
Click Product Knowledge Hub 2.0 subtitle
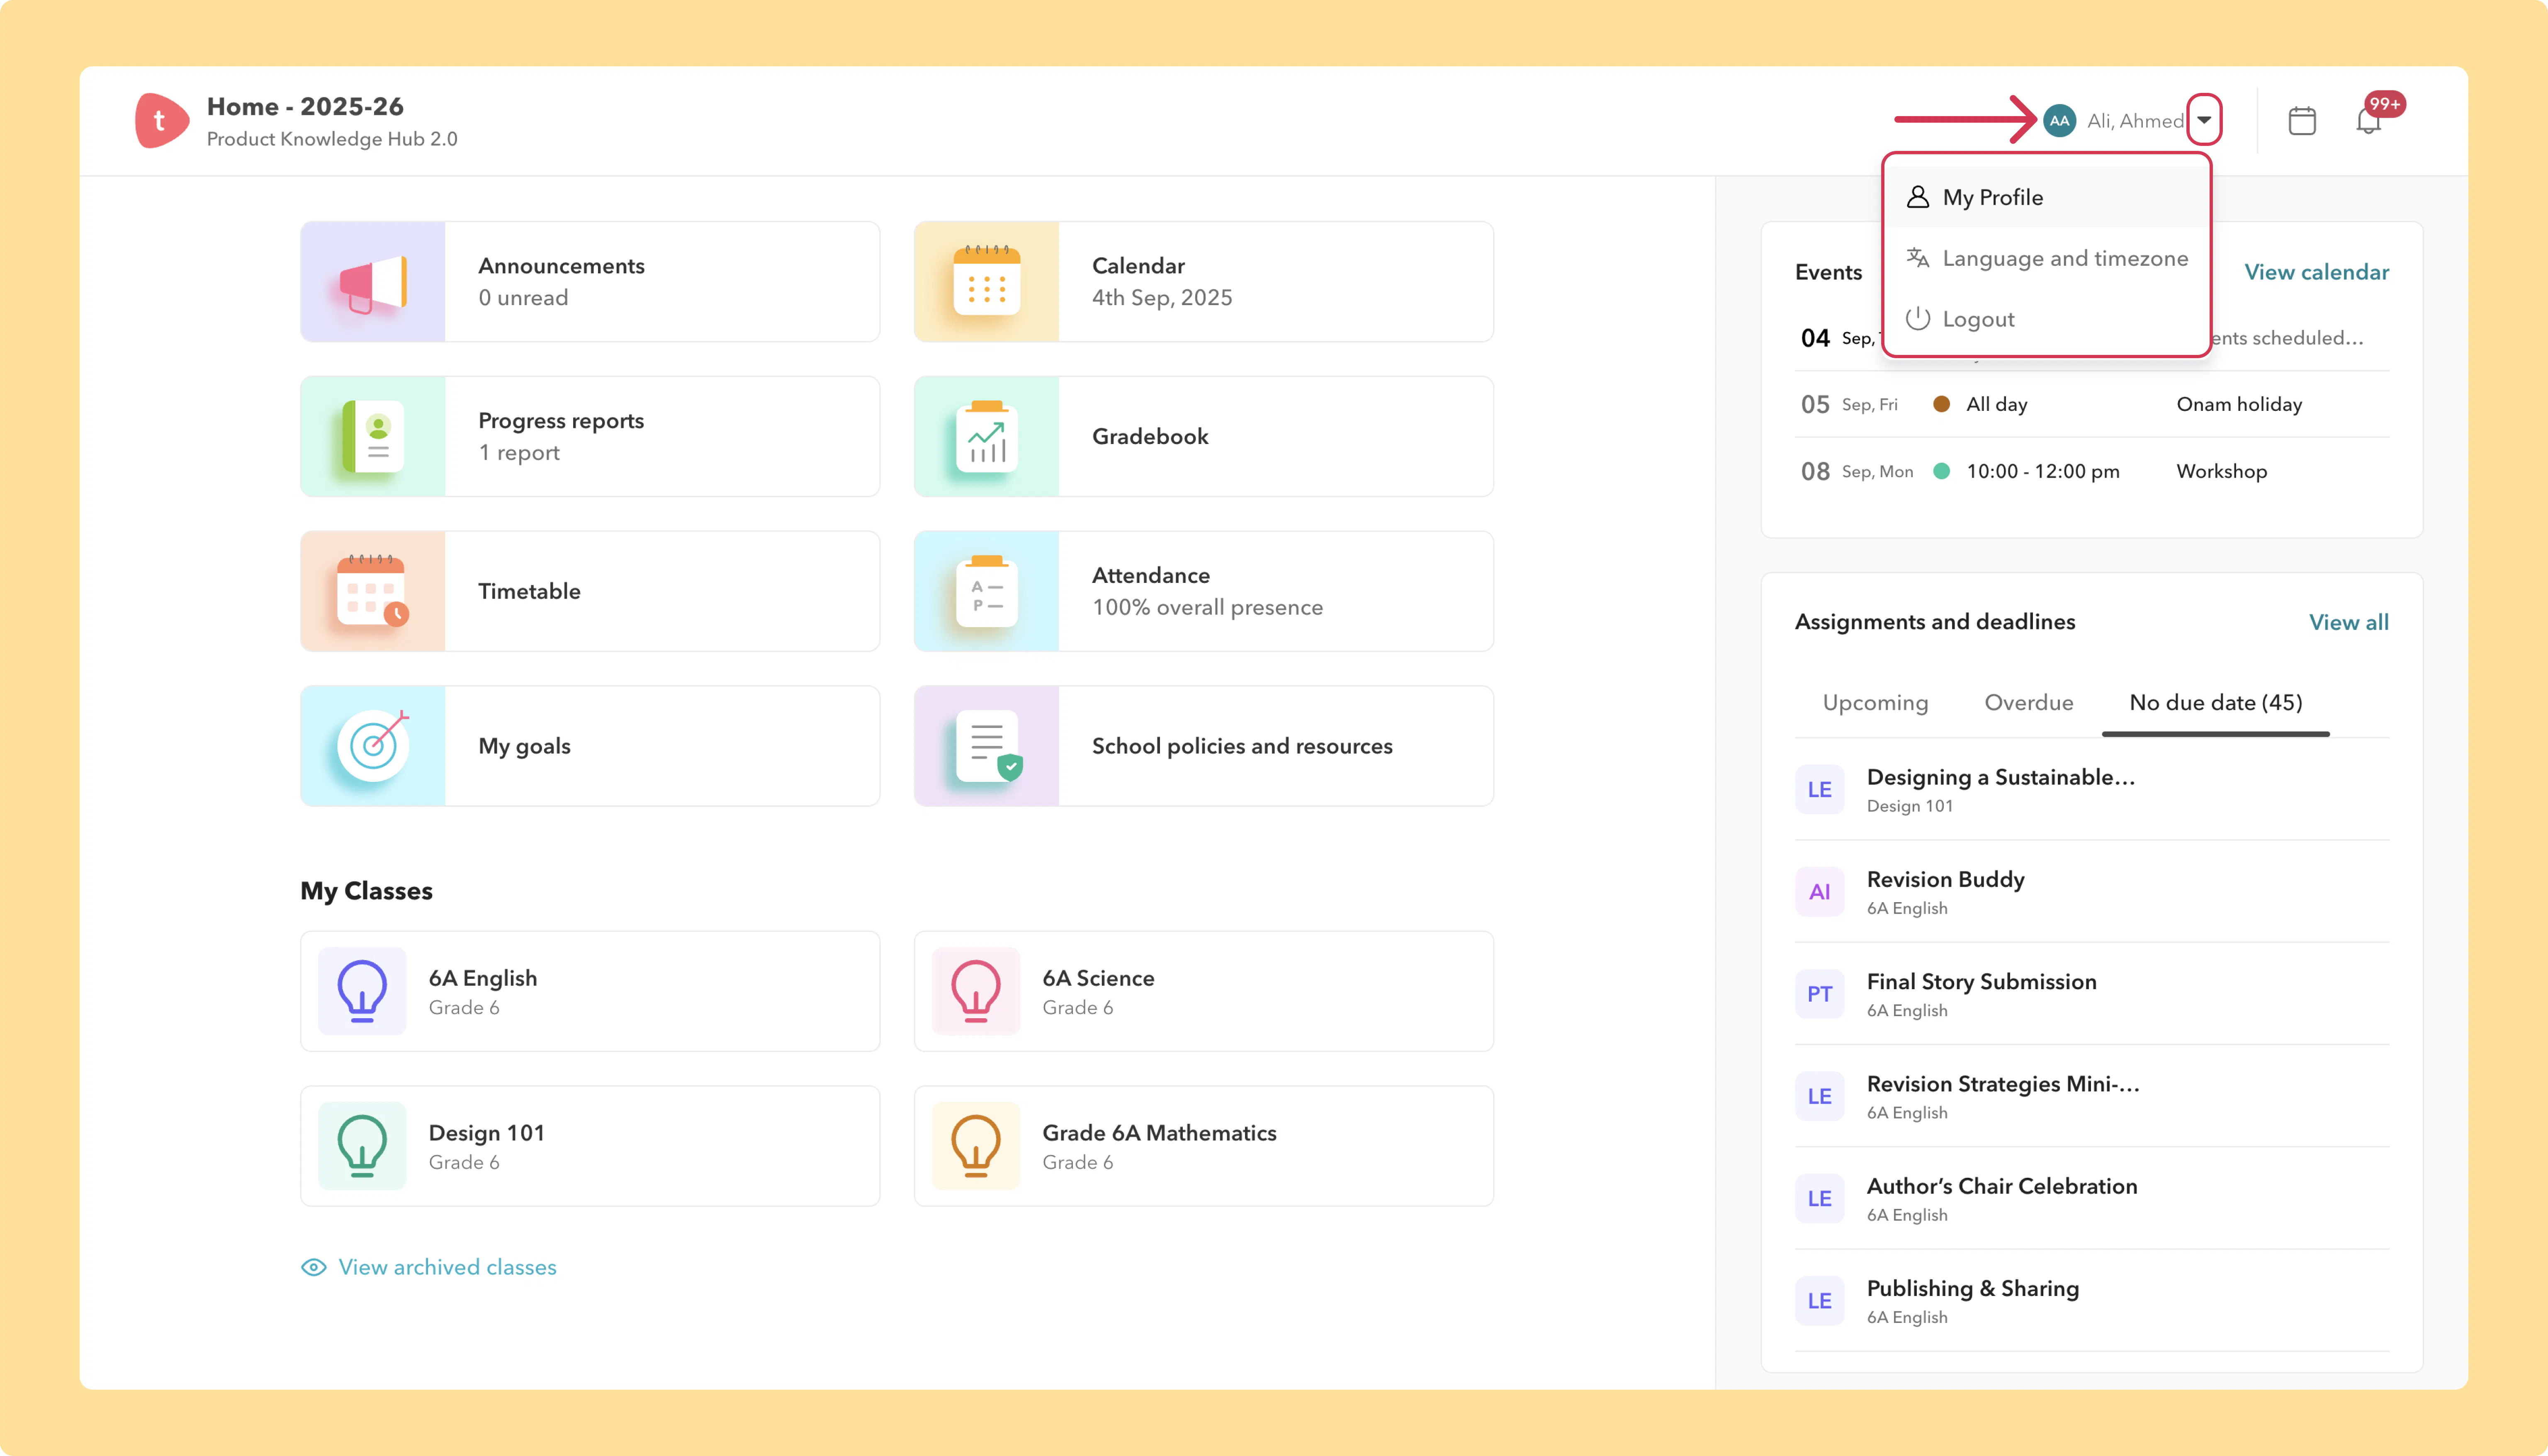332,139
